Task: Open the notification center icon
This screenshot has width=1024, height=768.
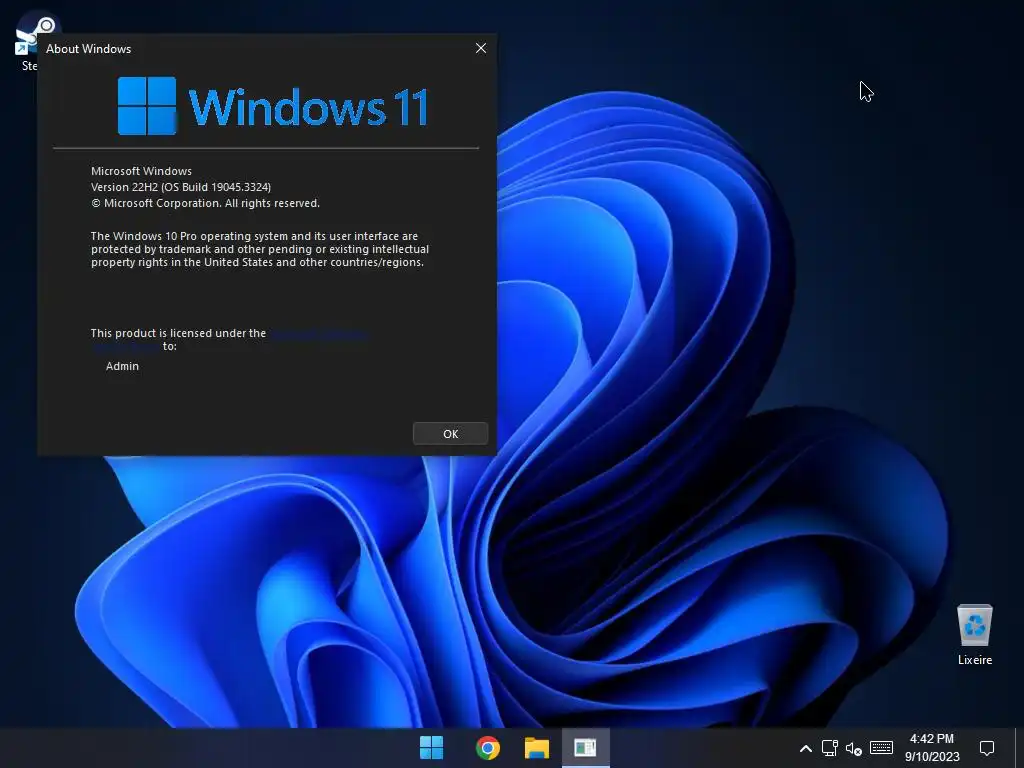Action: click(x=987, y=748)
